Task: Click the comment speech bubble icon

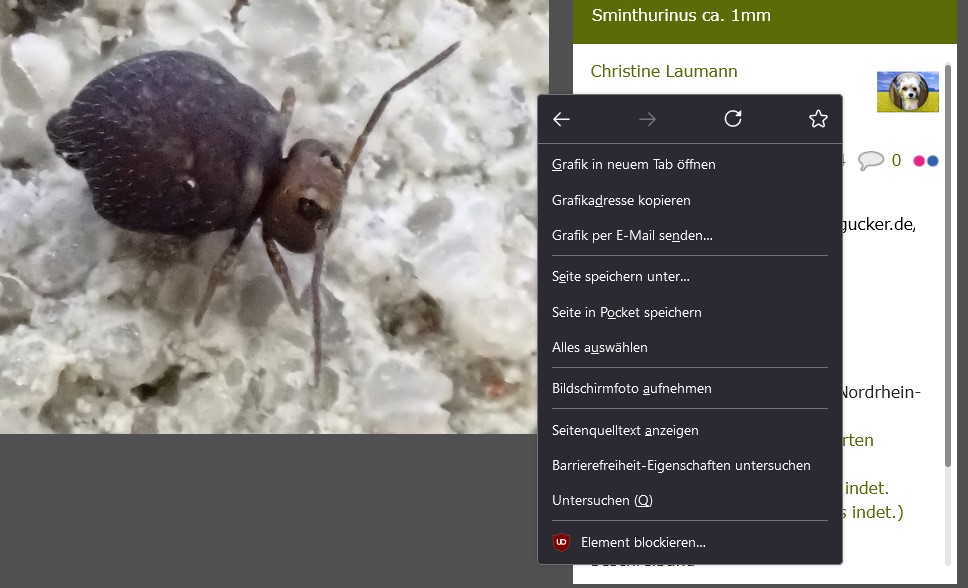Action: (x=871, y=160)
